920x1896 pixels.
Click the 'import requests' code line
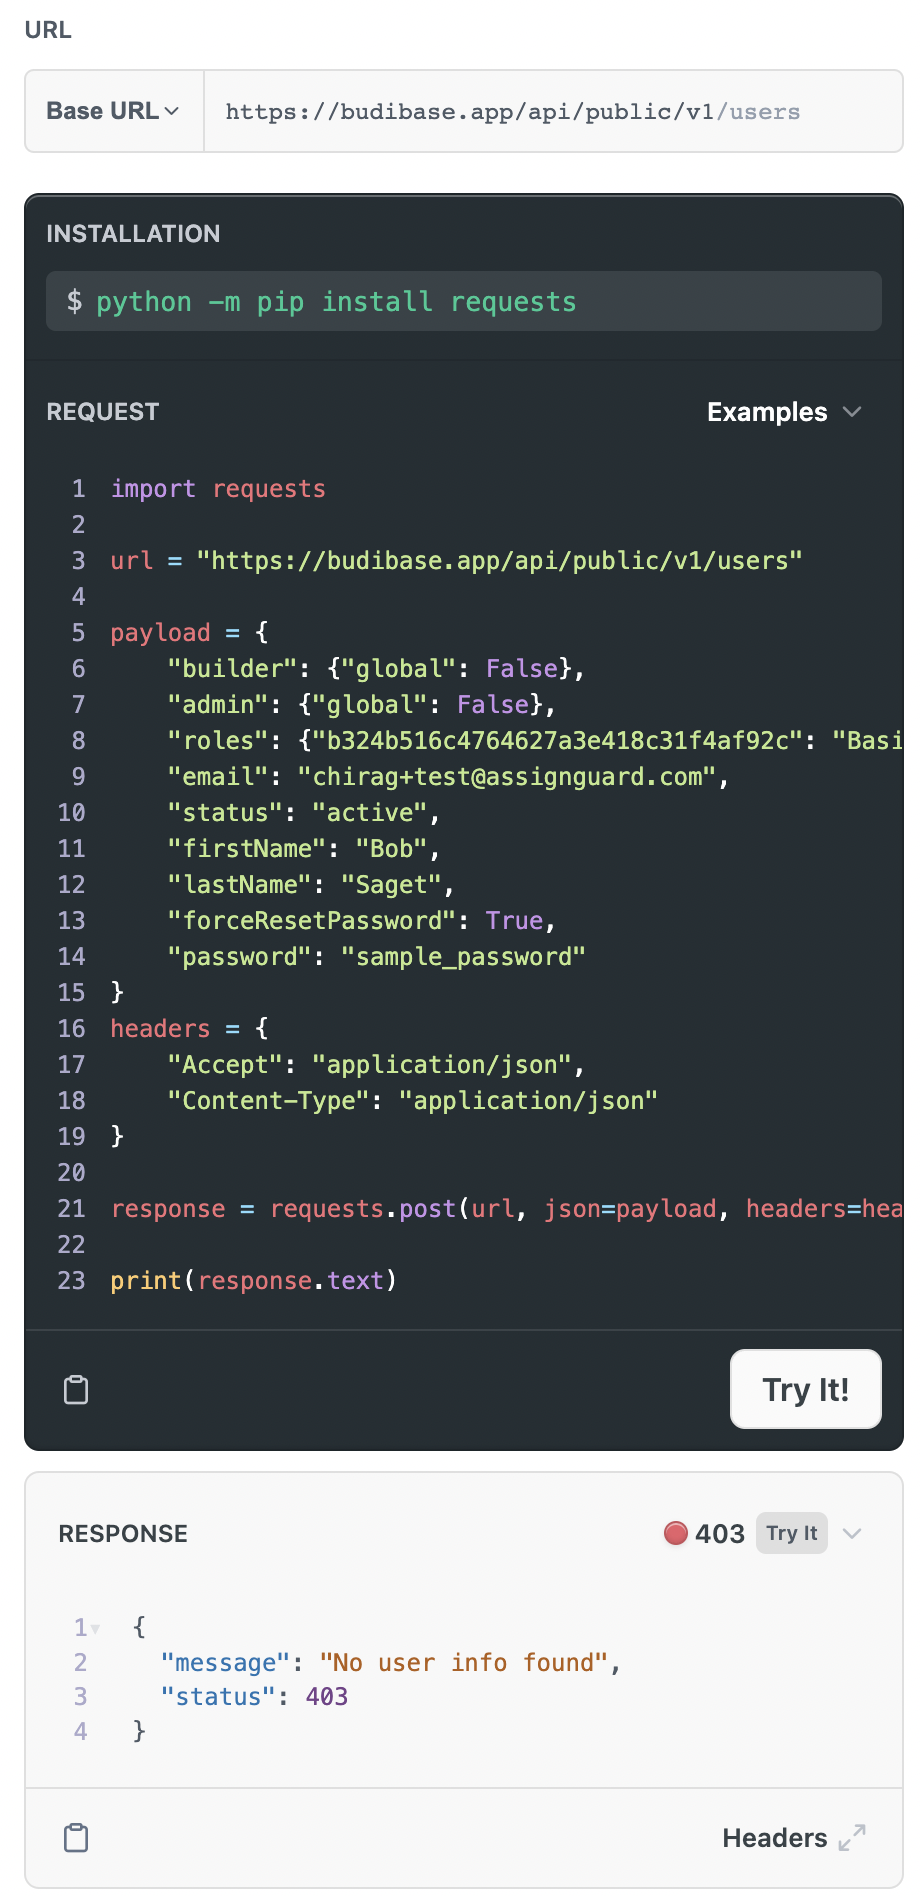[218, 489]
